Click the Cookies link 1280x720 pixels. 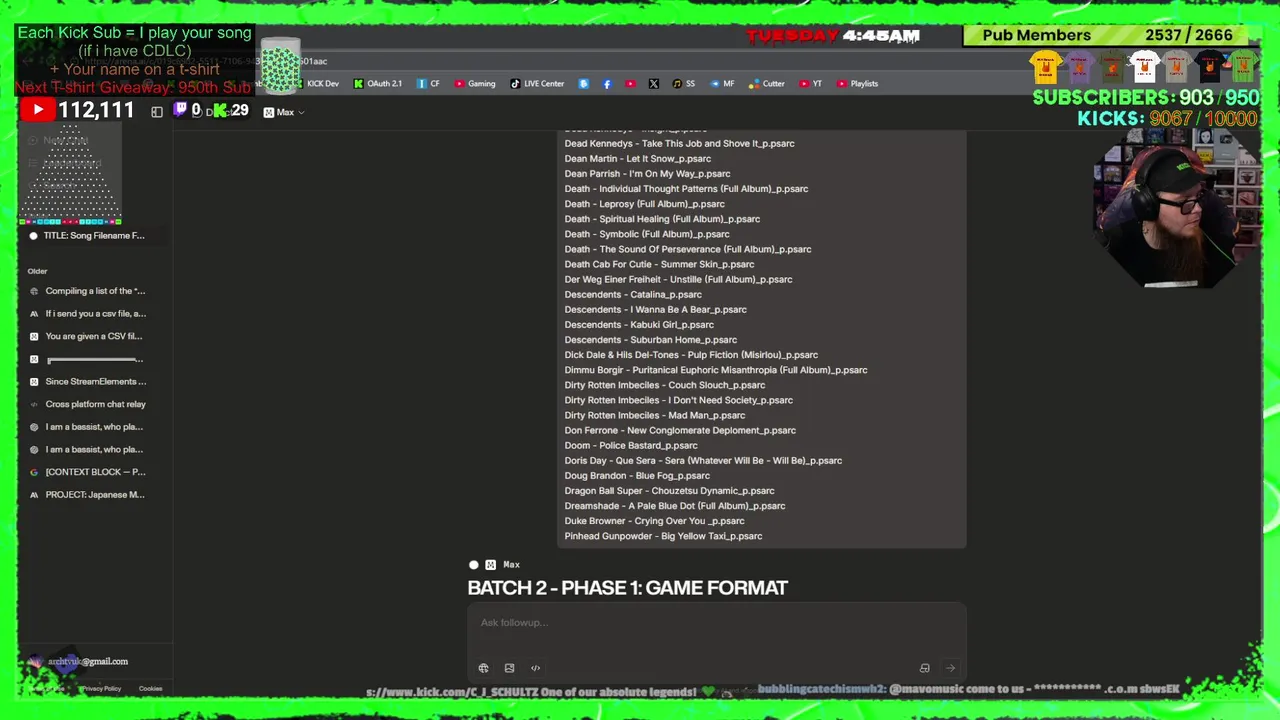[x=150, y=688]
